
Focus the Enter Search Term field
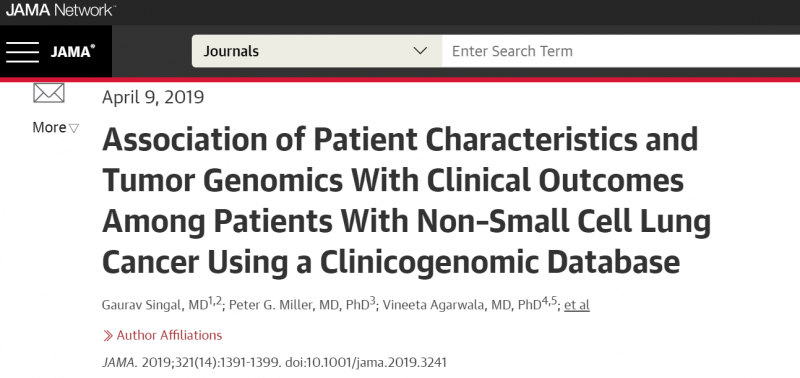point(621,51)
